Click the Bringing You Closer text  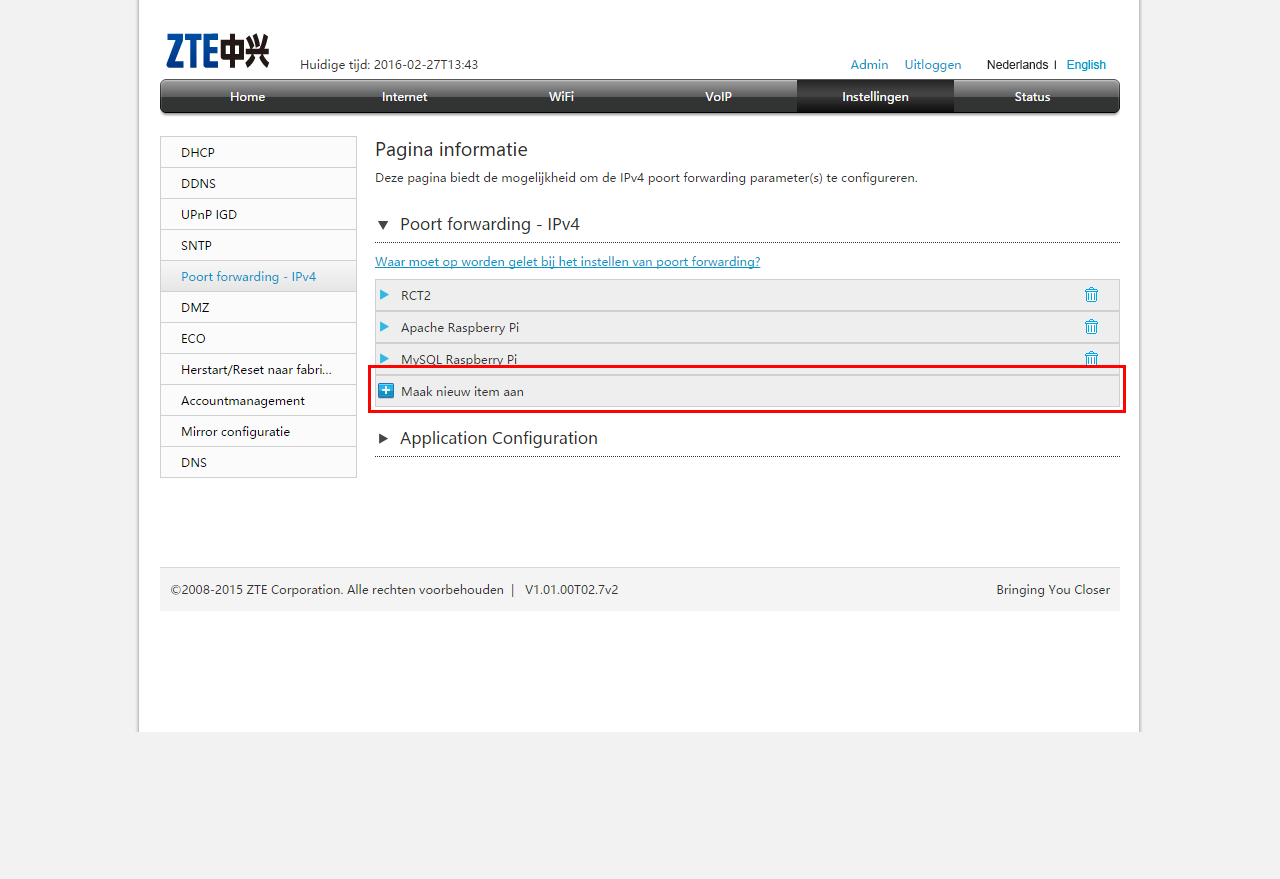[1053, 589]
